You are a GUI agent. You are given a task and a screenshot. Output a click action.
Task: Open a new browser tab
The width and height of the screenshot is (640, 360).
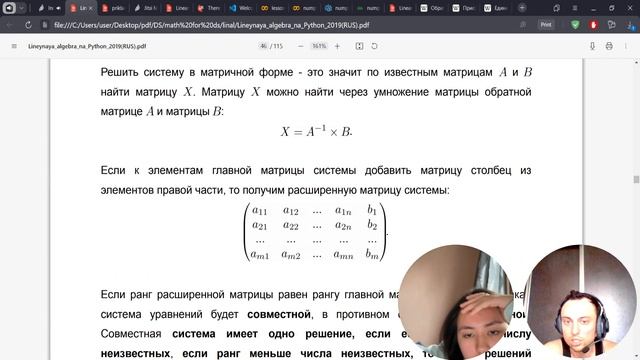point(522,8)
